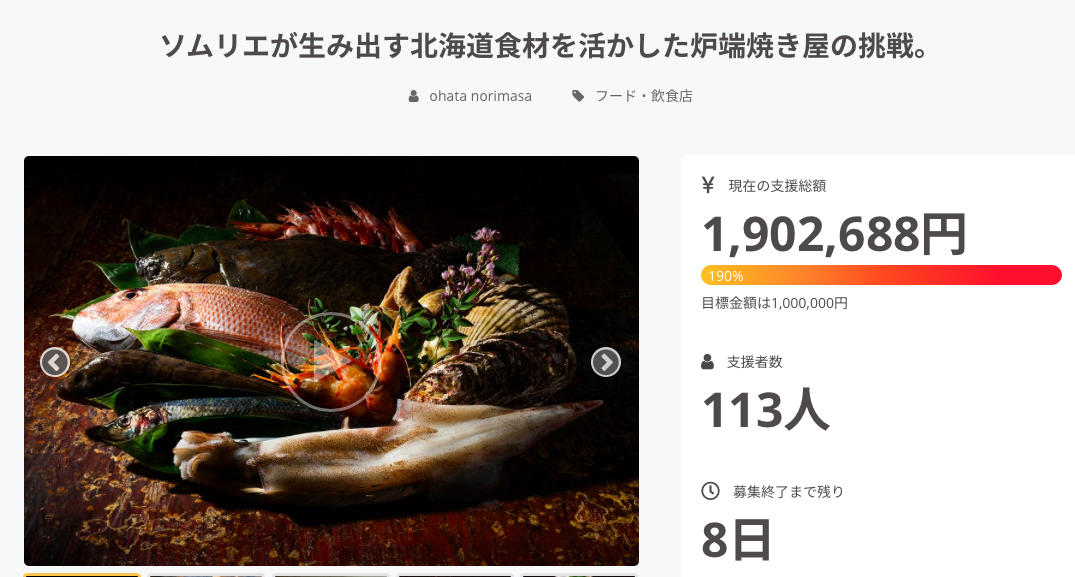Click the yen icon beside 現在の支援総額
Viewport: 1075px width, 577px height.
pyautogui.click(x=708, y=185)
